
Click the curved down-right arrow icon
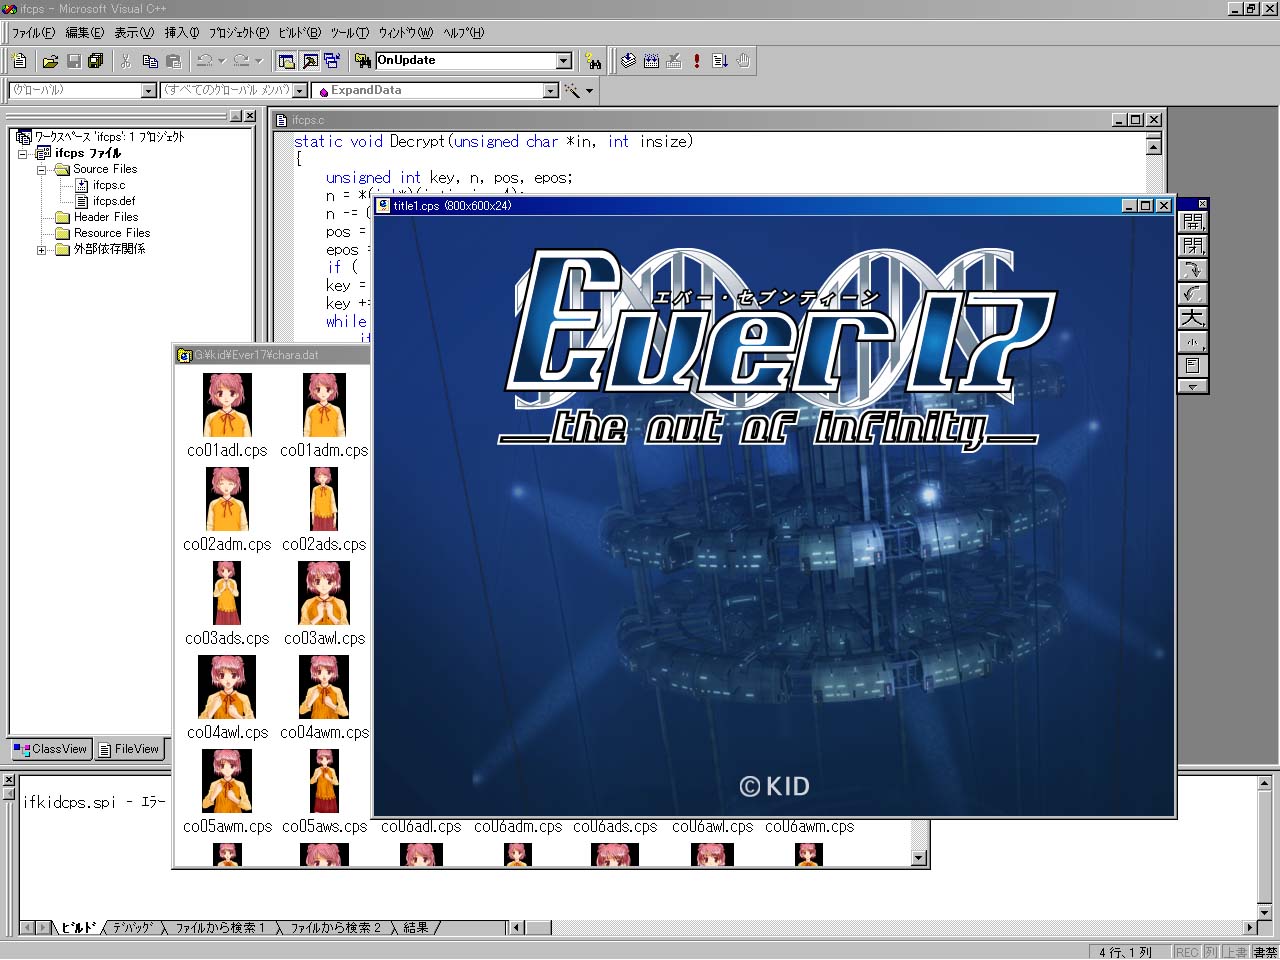1193,270
